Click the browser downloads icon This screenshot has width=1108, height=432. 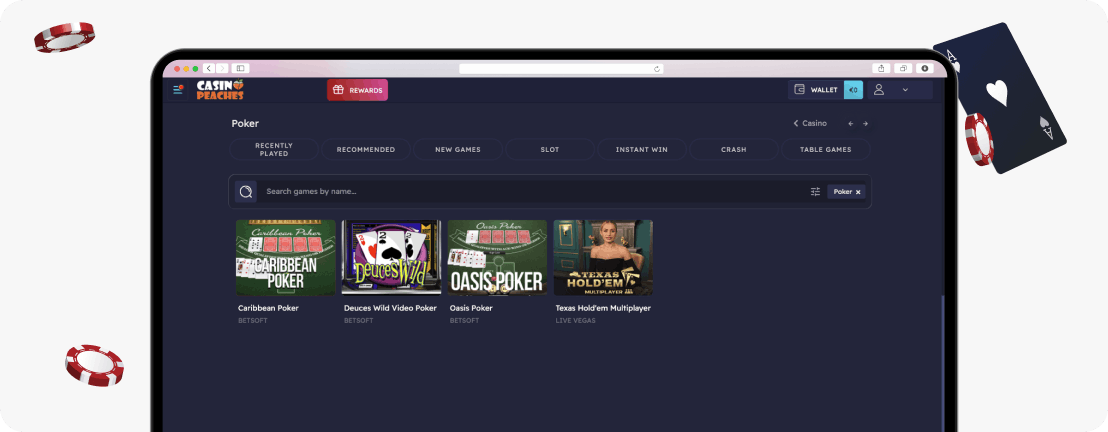(x=924, y=69)
